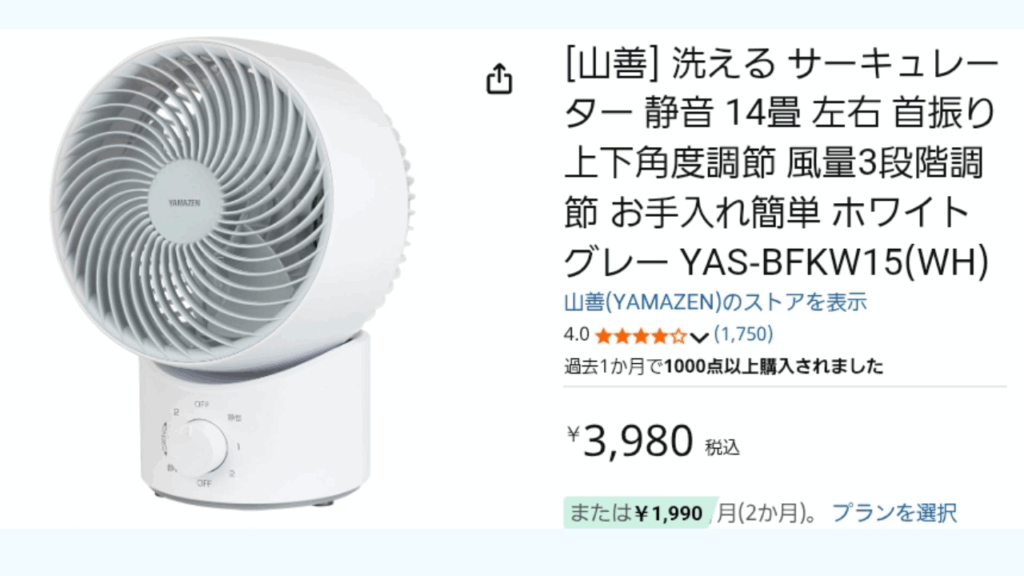Click the 税込 label next to price
This screenshot has width=1024, height=576.
click(722, 448)
